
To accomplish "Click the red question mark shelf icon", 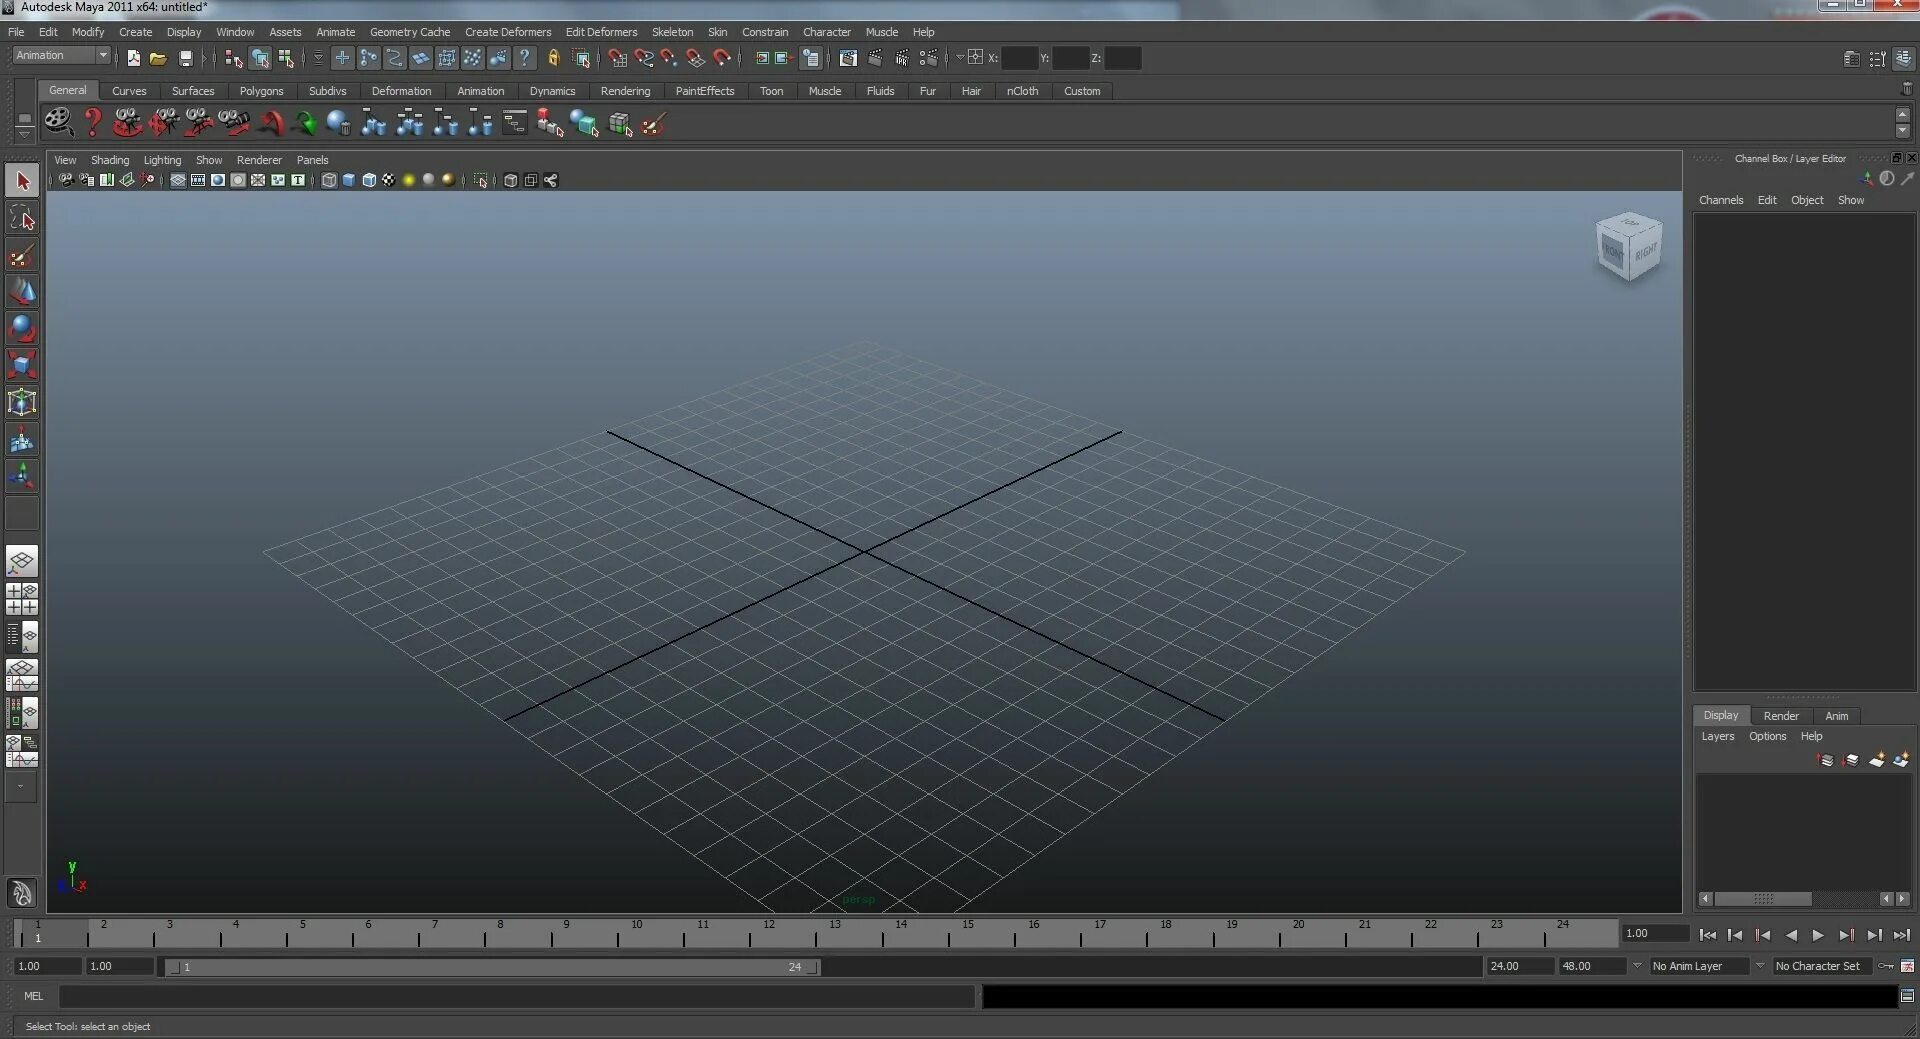I will tap(93, 123).
